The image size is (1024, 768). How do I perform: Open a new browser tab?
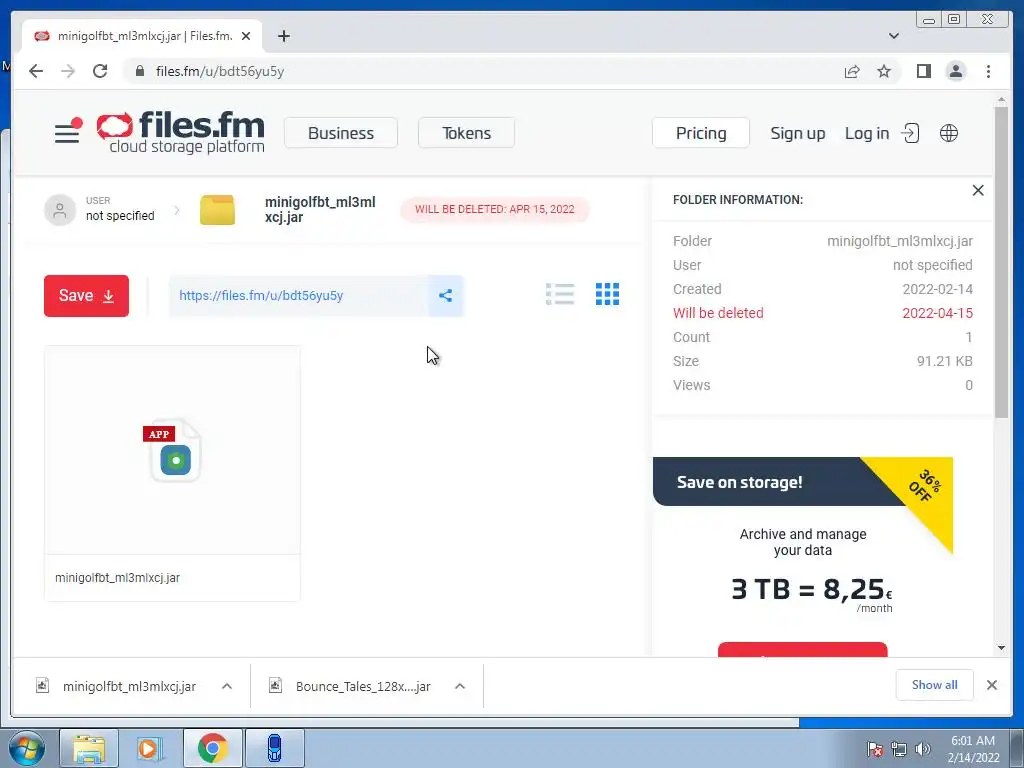pyautogui.click(x=283, y=36)
